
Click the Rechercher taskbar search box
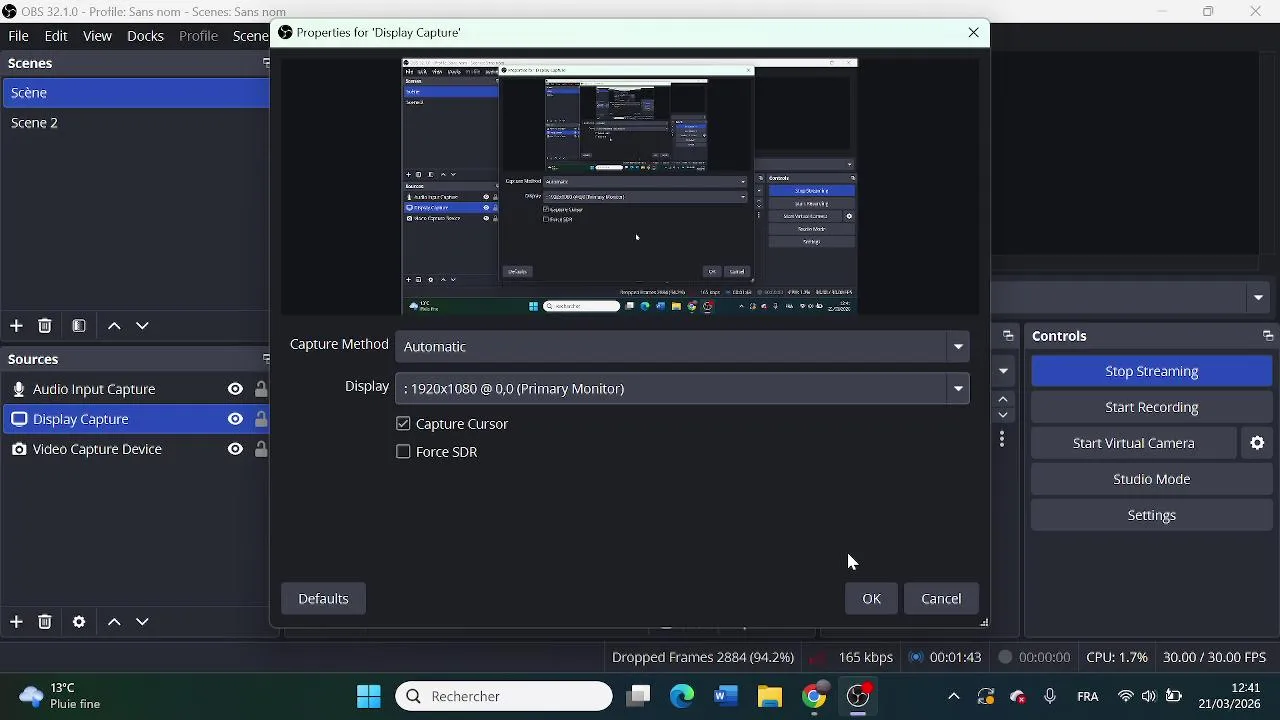504,696
